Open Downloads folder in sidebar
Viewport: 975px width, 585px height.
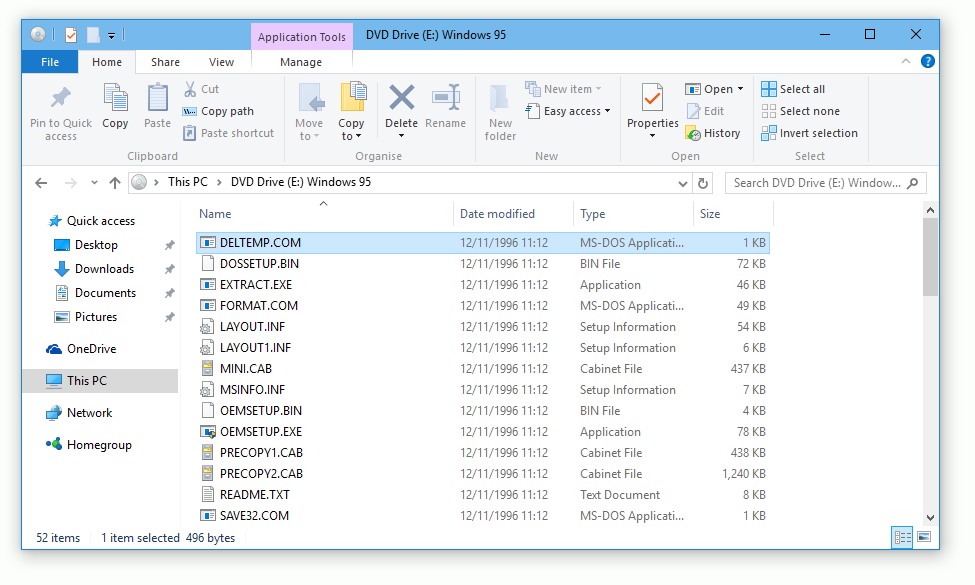point(93,269)
